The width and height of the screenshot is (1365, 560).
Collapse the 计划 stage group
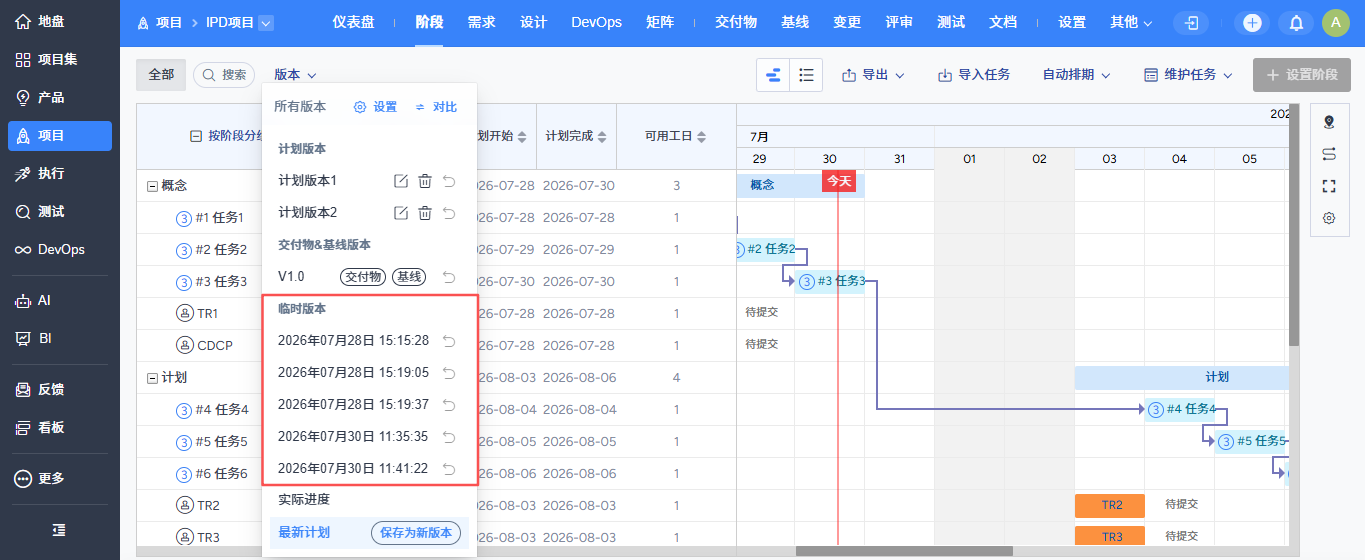point(152,378)
